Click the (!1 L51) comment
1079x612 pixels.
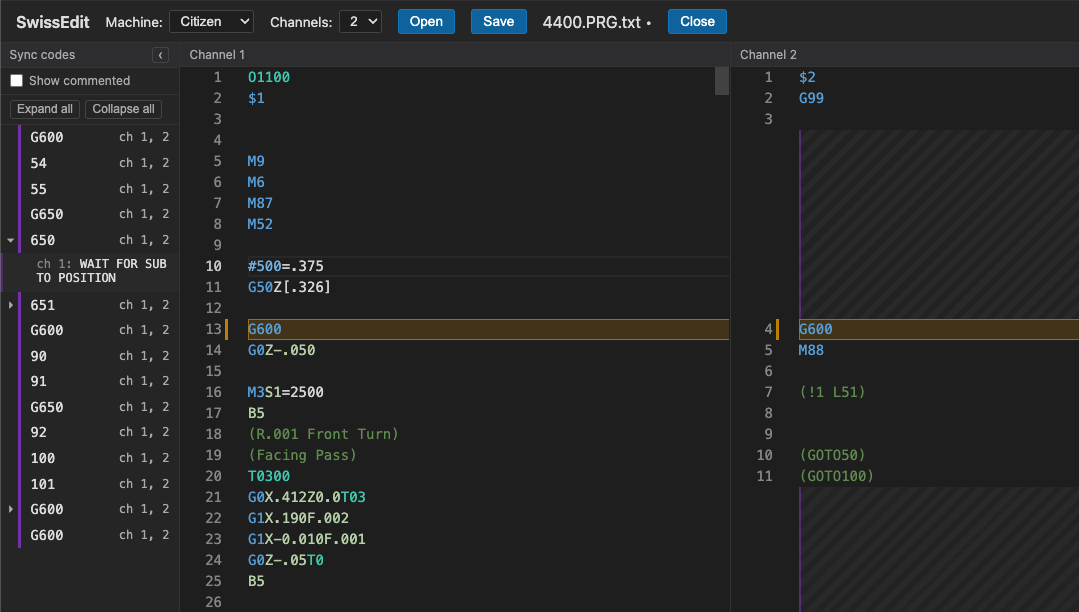pos(832,392)
